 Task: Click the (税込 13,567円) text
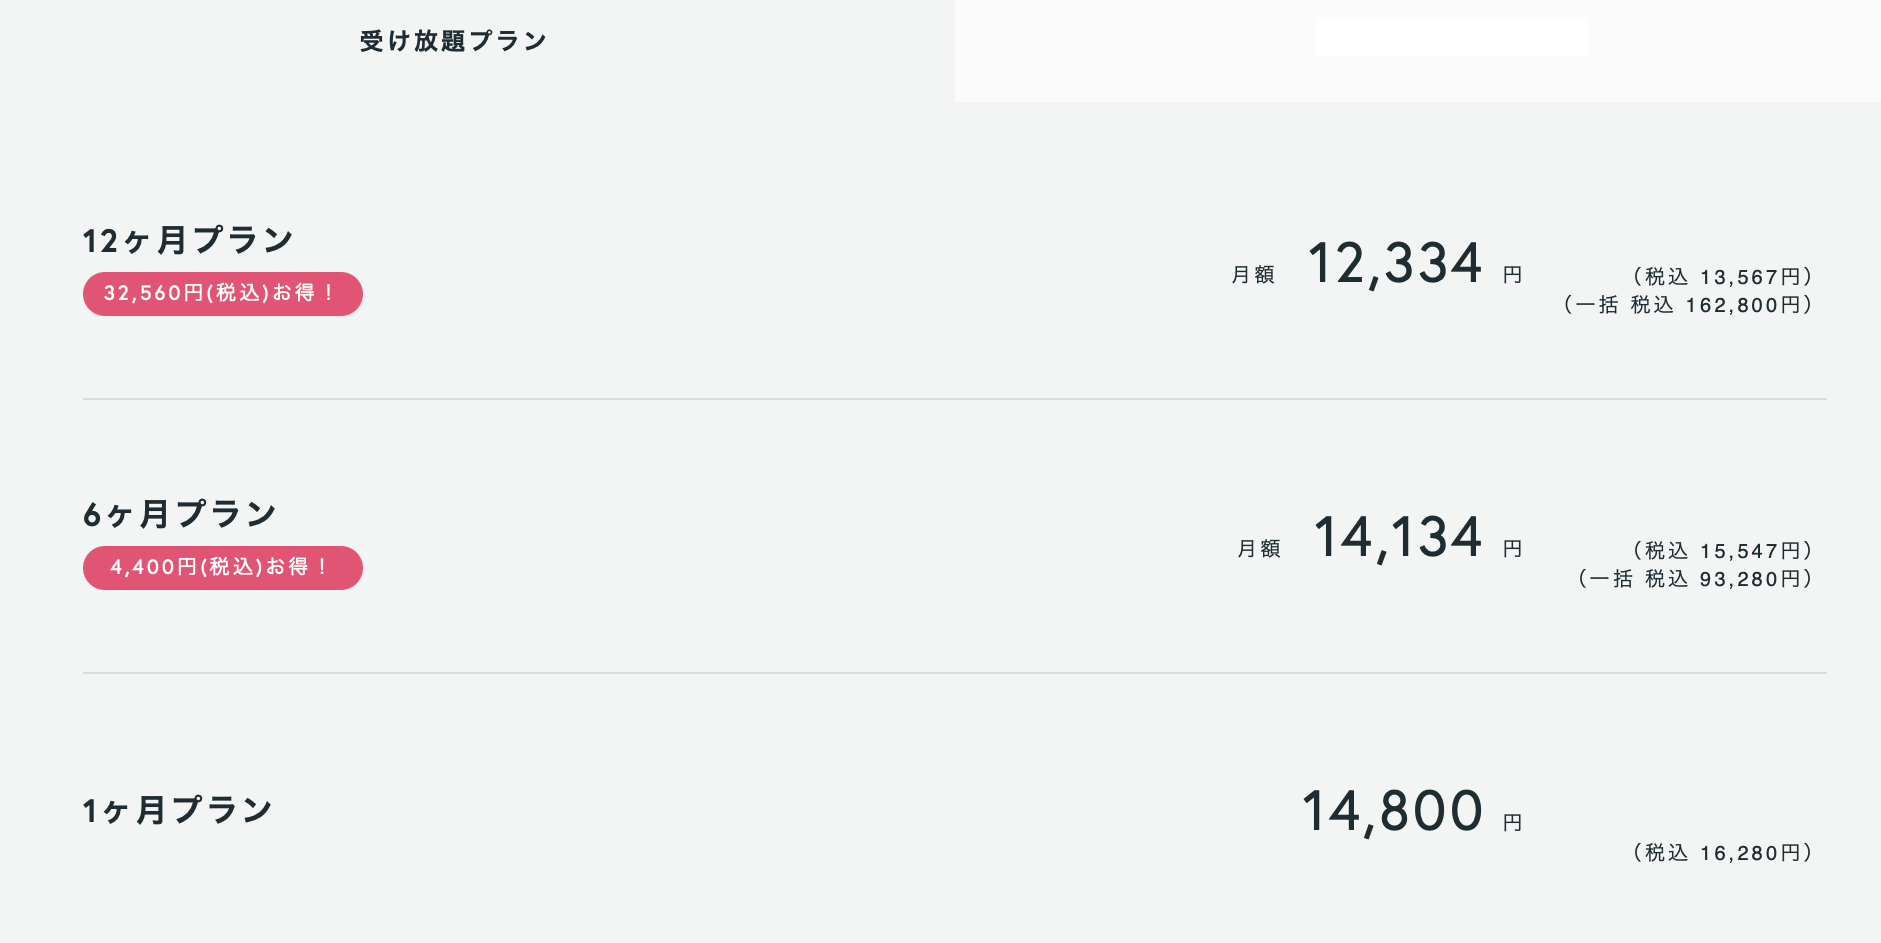1721,277
